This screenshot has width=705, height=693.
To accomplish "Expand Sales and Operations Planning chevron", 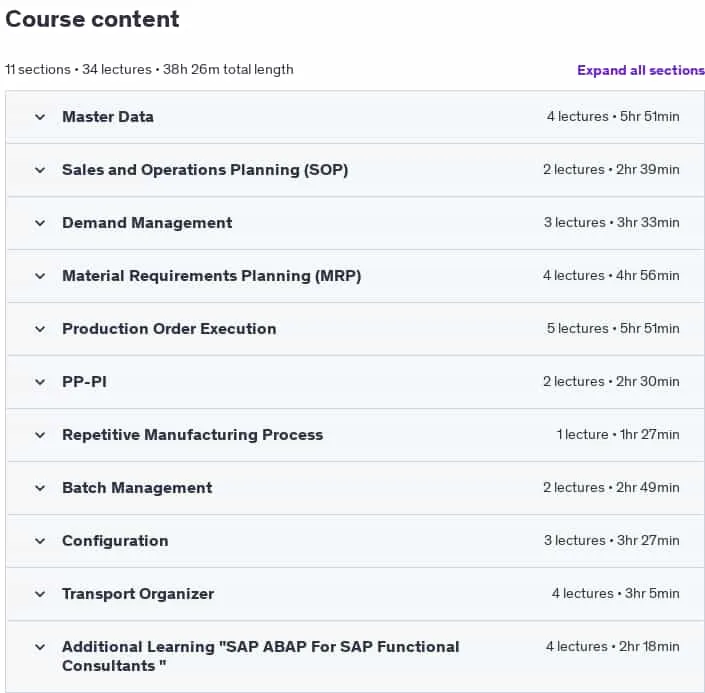I will tap(40, 170).
